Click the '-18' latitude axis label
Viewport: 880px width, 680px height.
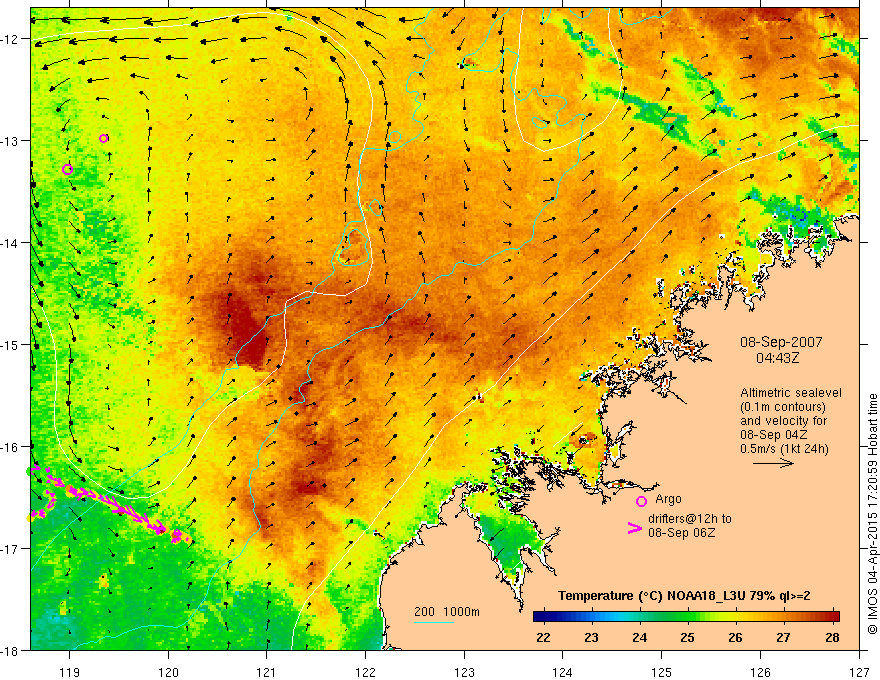point(10,650)
